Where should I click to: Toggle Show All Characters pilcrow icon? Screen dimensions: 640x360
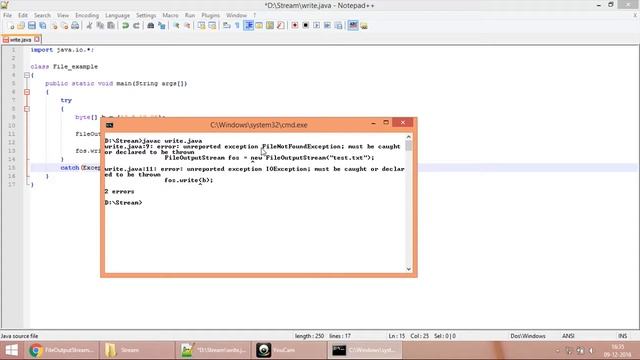coord(238,26)
